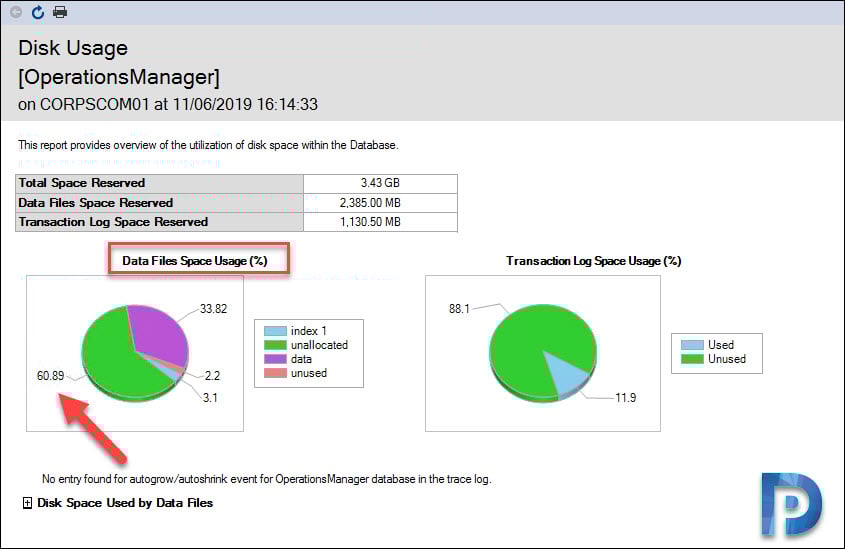Click the unused legend pink swatch
Image resolution: width=845 pixels, height=549 pixels.
click(275, 373)
